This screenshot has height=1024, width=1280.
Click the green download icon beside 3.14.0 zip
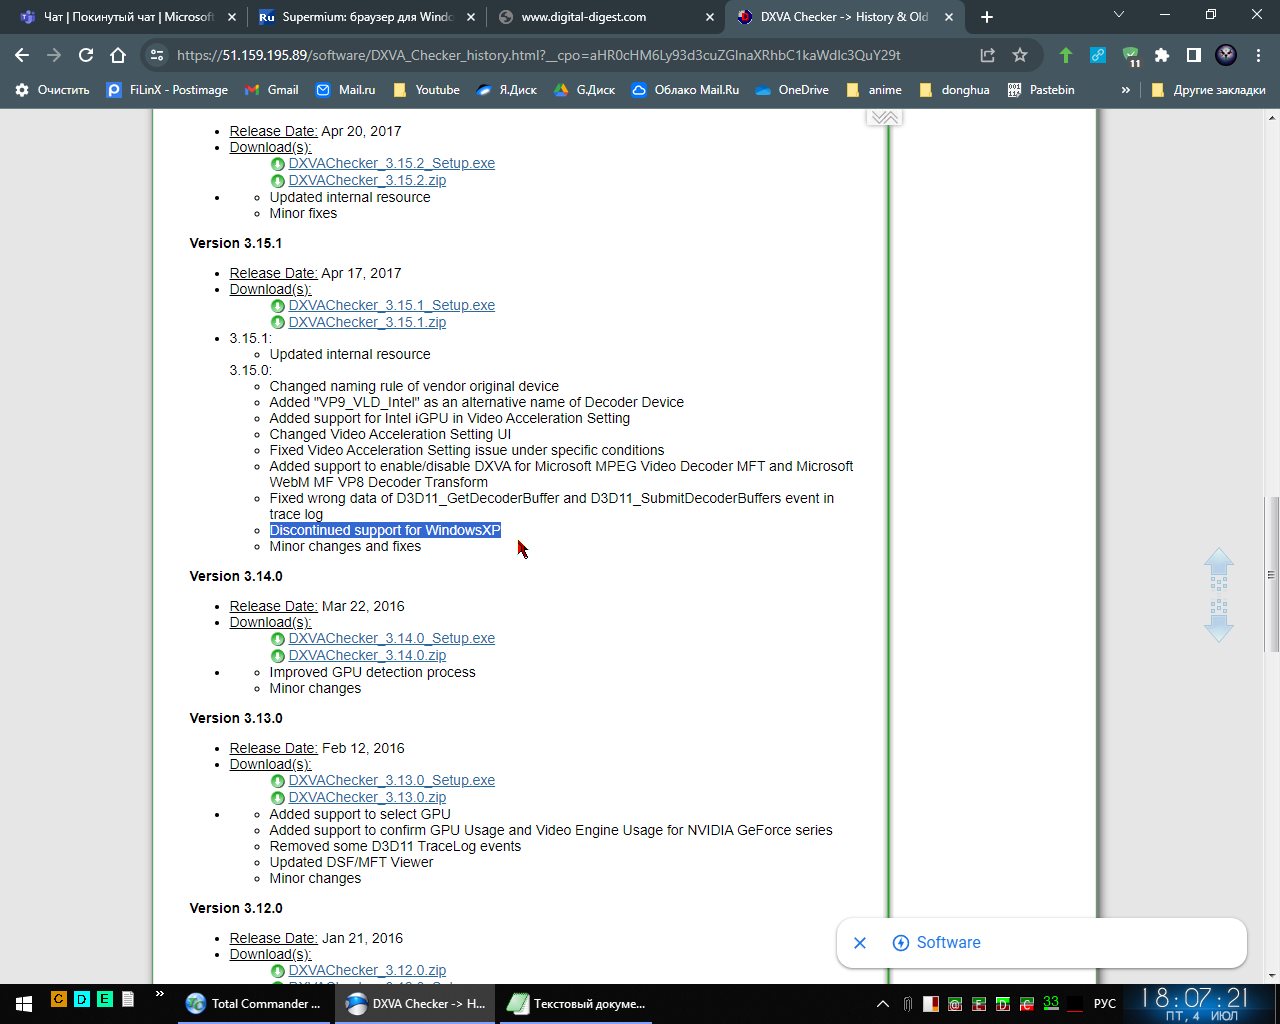(278, 656)
